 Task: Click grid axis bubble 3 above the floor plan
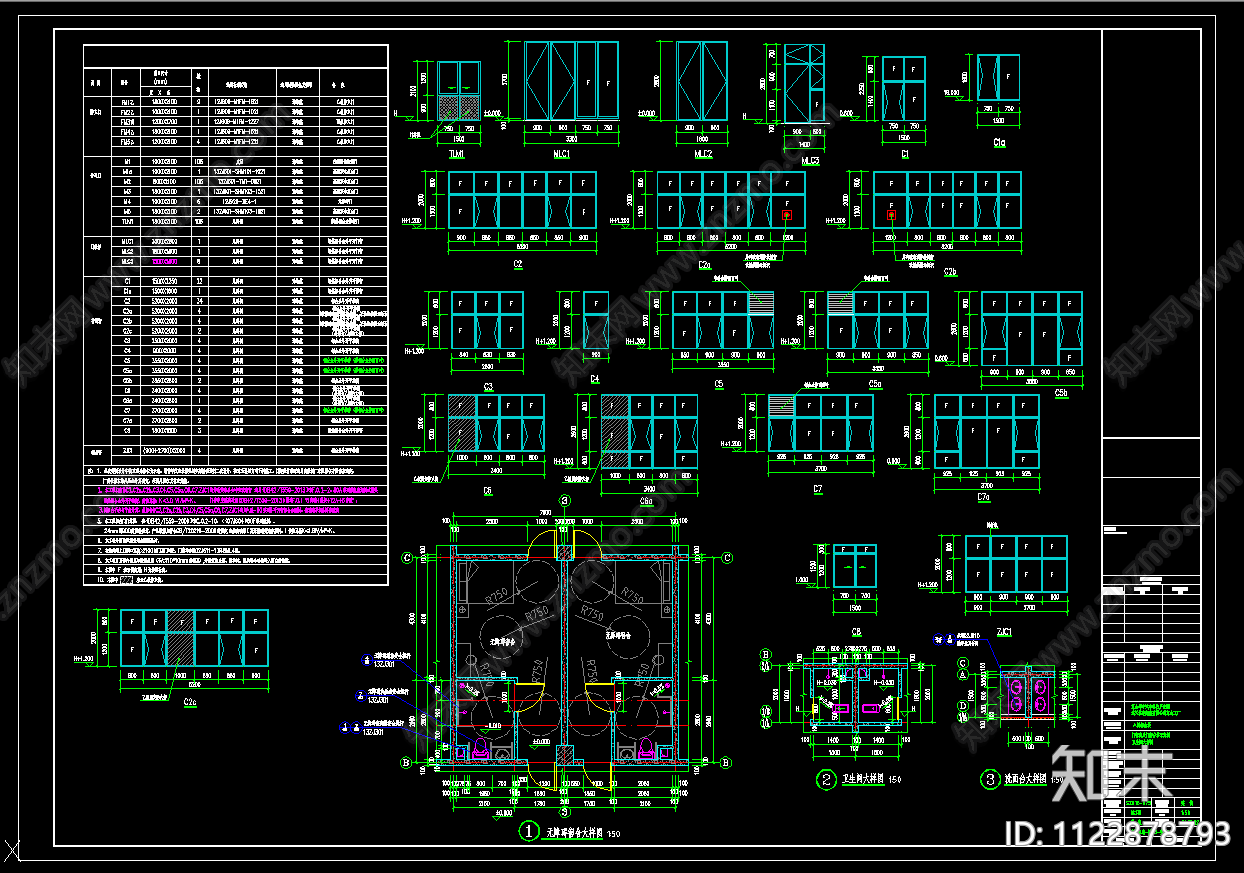pos(564,500)
